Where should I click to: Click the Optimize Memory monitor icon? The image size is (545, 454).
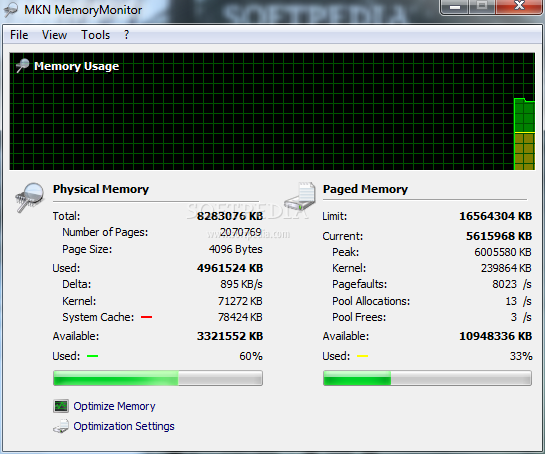tap(61, 406)
